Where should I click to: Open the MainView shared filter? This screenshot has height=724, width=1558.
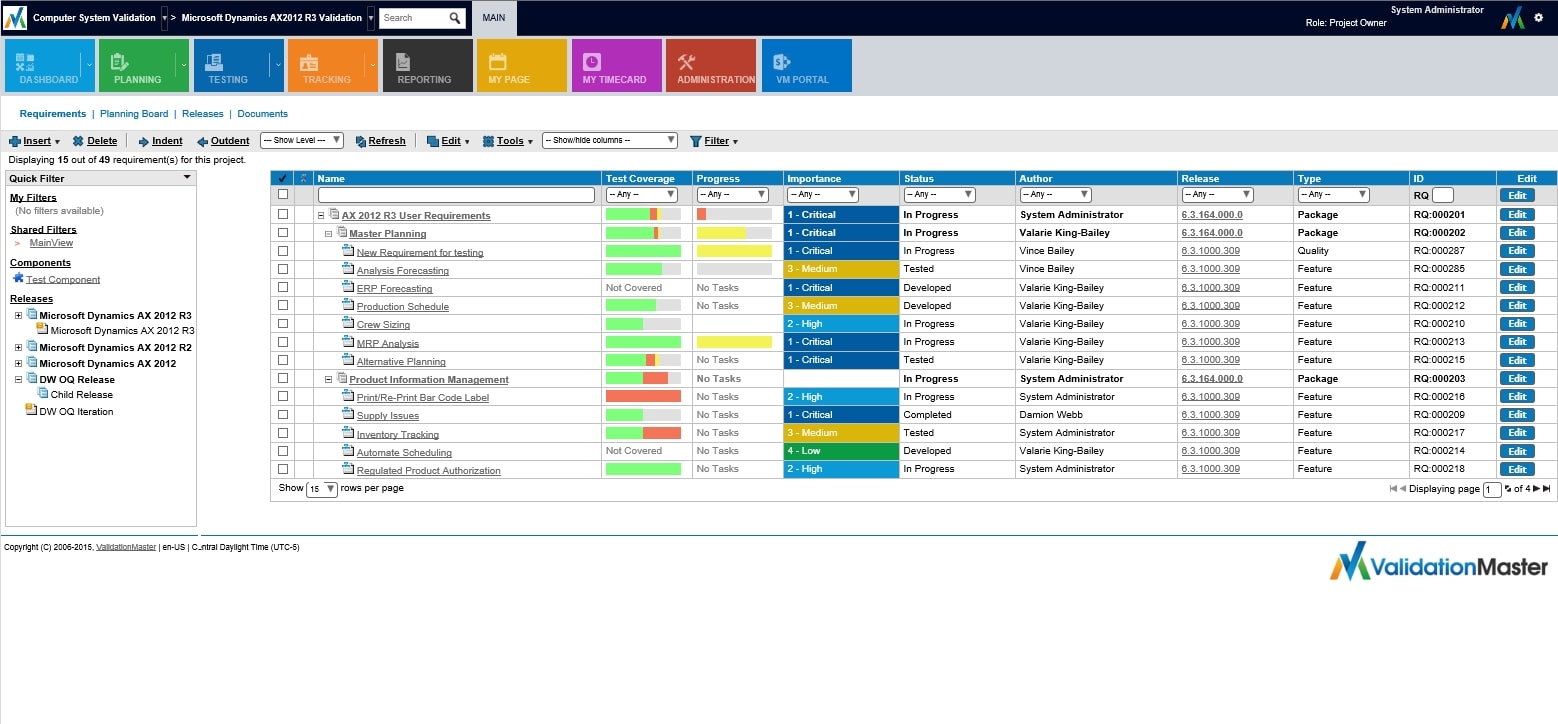51,243
